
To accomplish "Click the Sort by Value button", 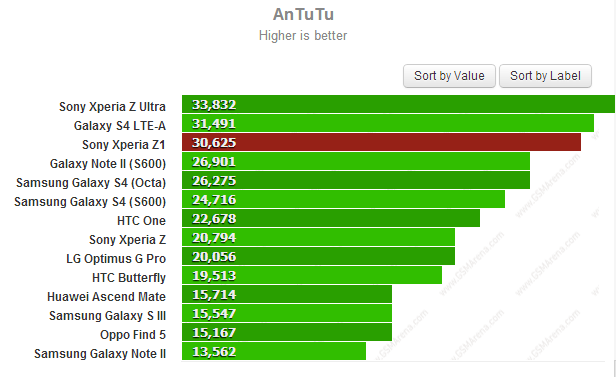I will (x=449, y=76).
